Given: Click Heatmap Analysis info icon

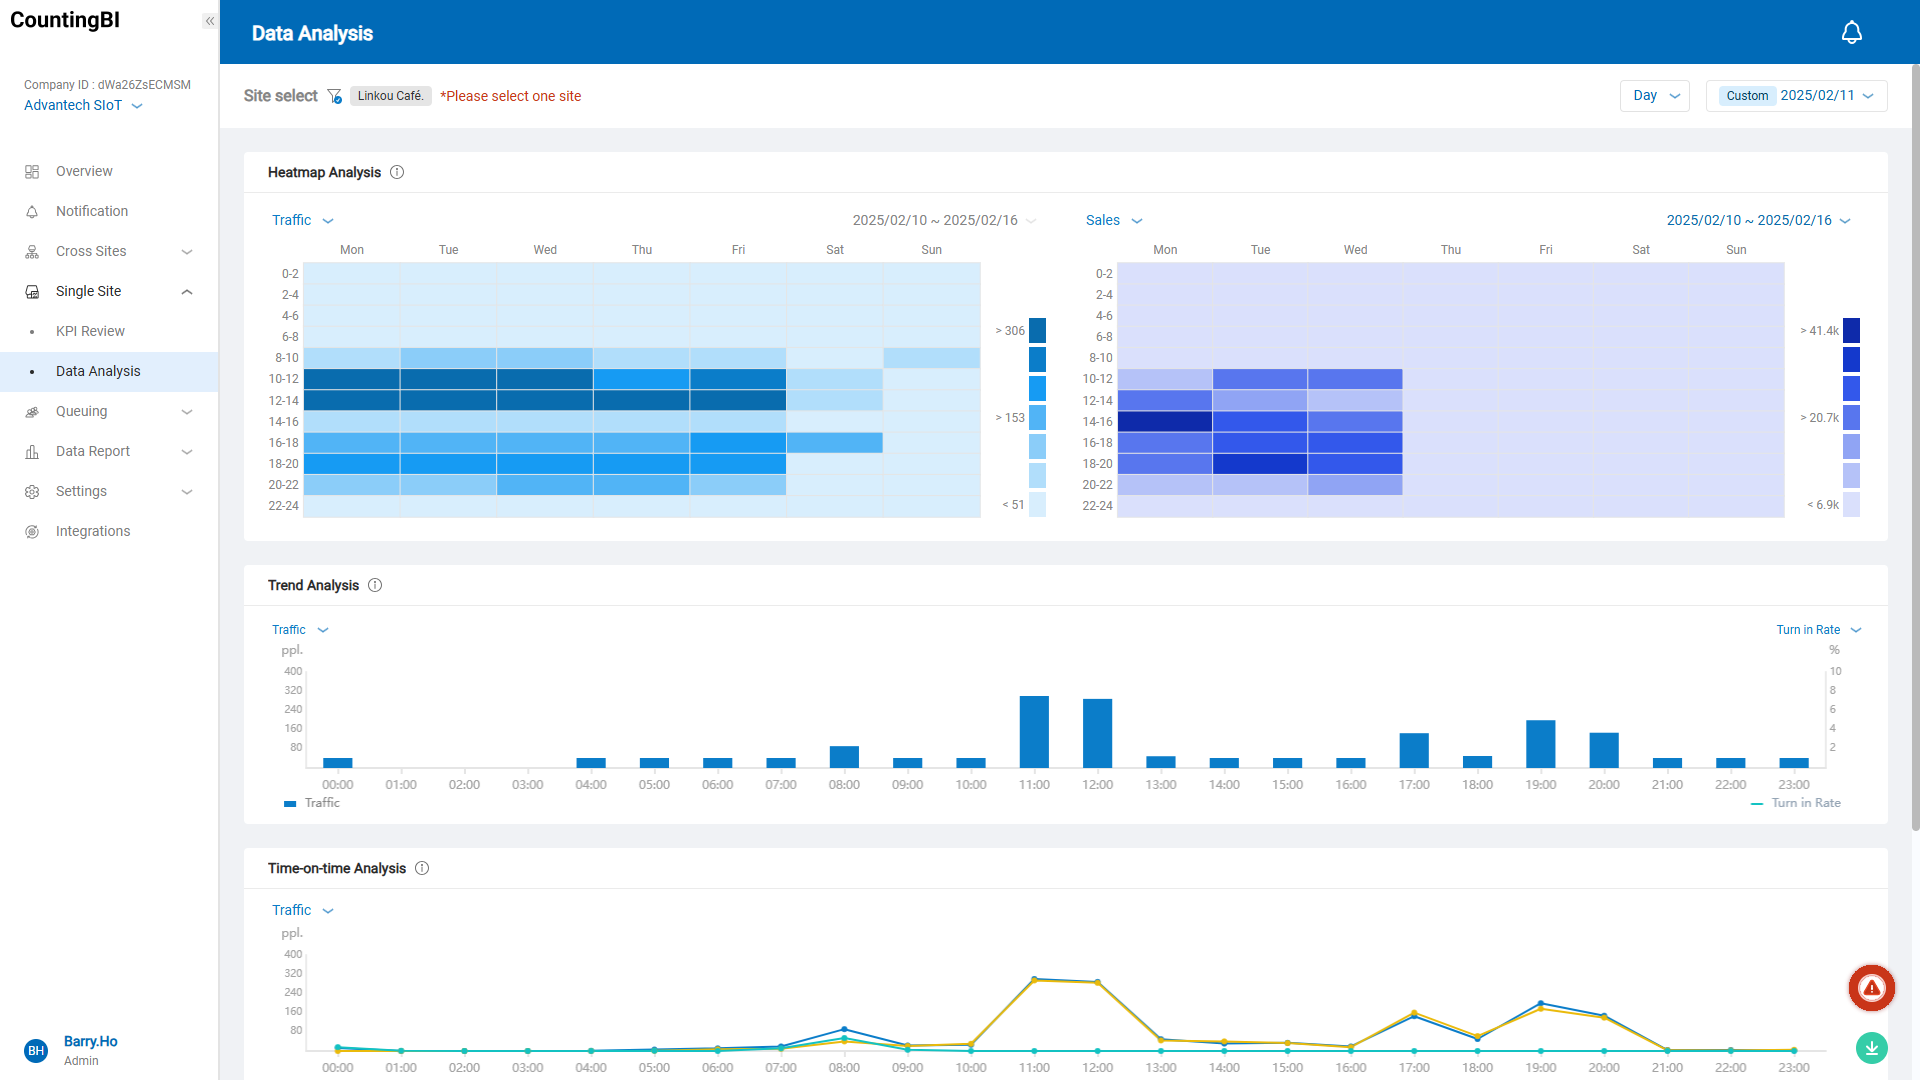Looking at the screenshot, I should (397, 172).
